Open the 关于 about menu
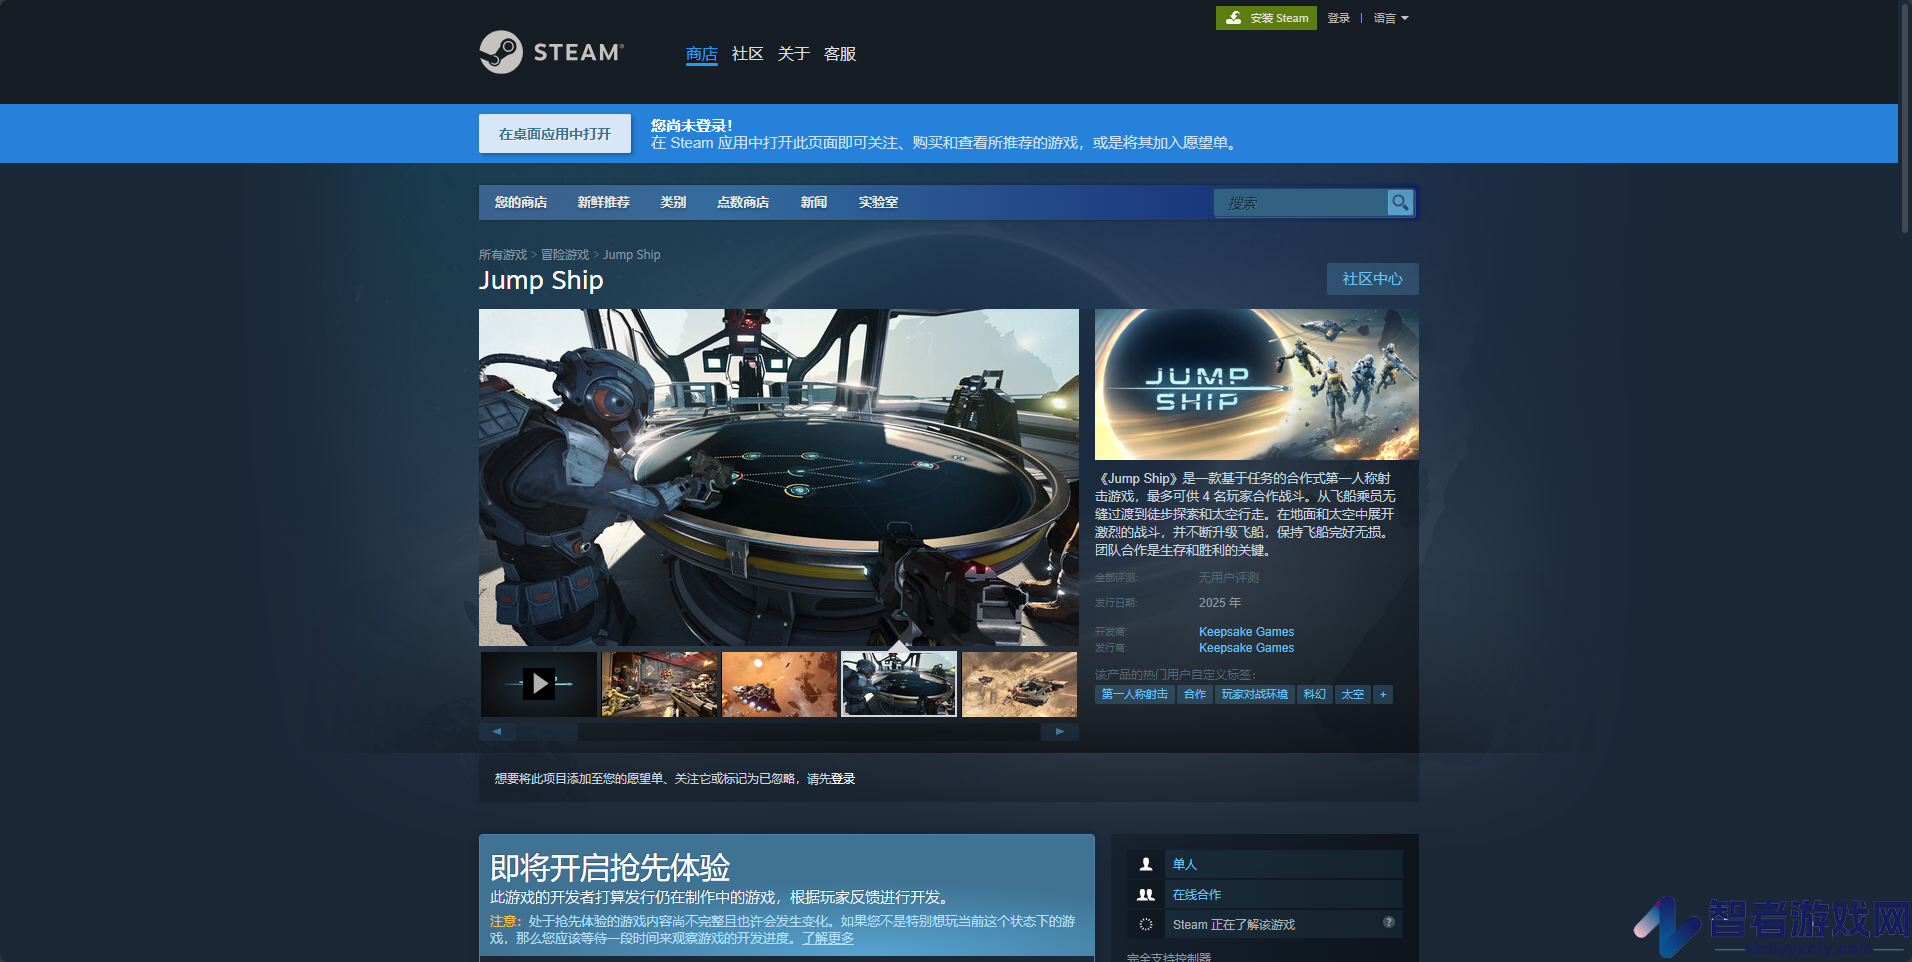 pos(794,54)
